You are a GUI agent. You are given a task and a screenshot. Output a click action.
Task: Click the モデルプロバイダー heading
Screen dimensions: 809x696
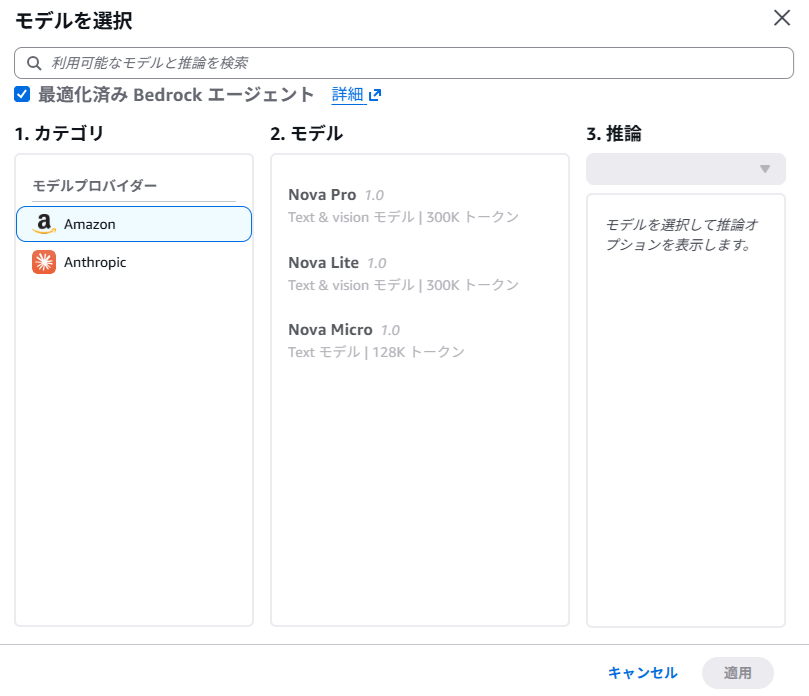(x=94, y=185)
